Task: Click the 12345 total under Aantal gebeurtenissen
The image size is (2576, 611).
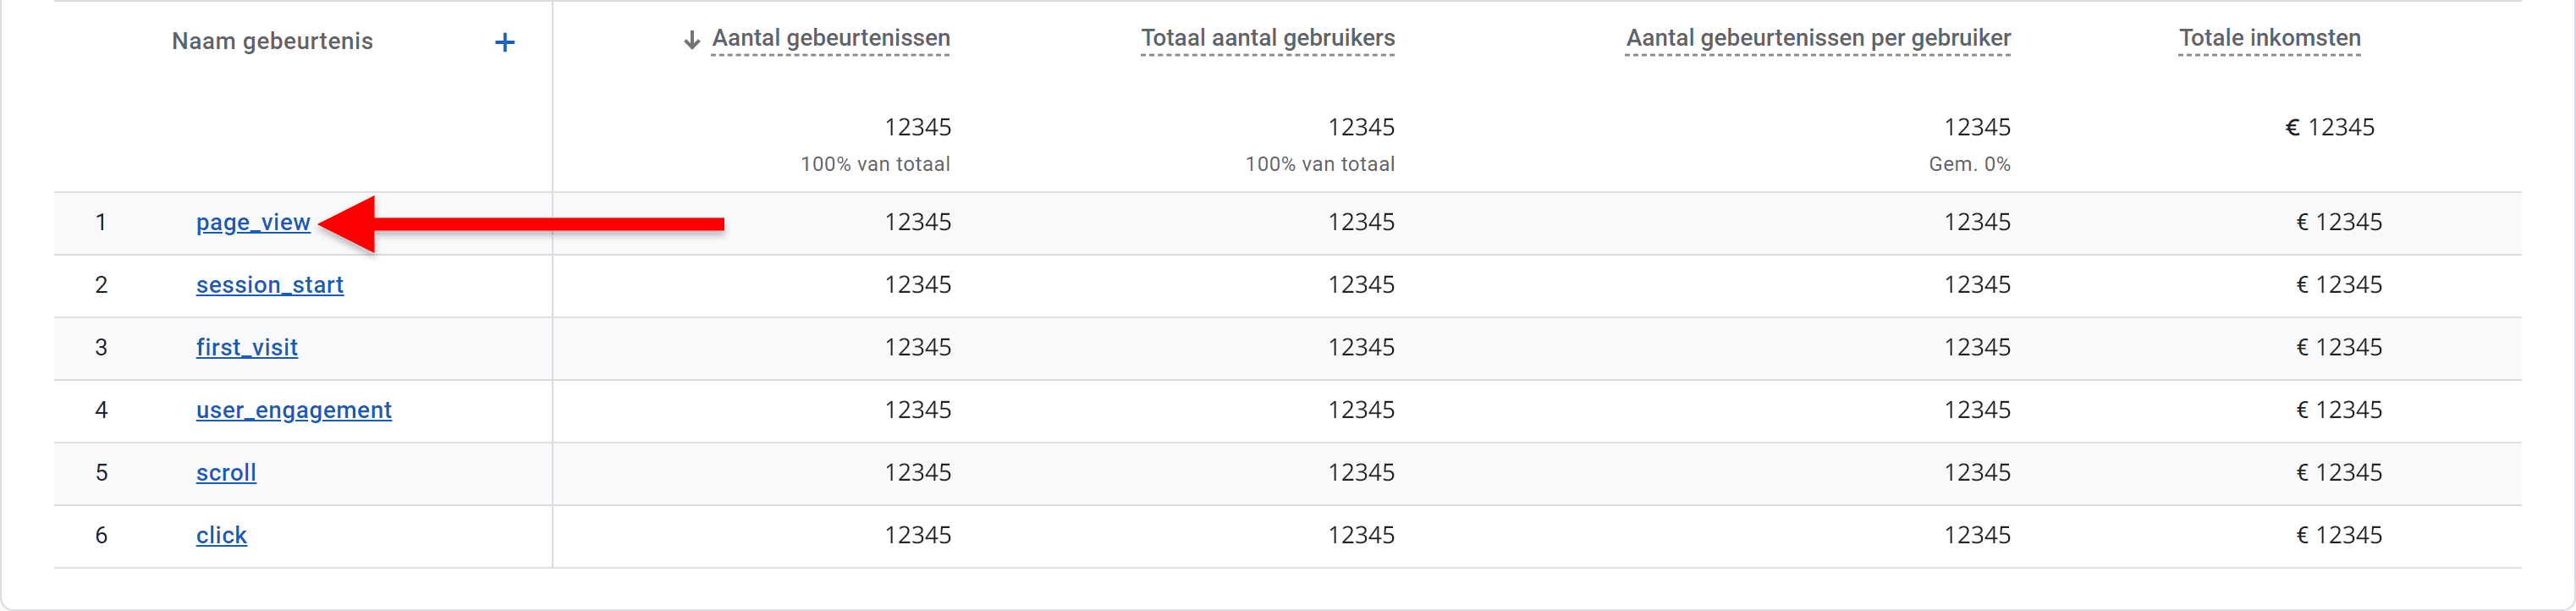Action: click(918, 127)
